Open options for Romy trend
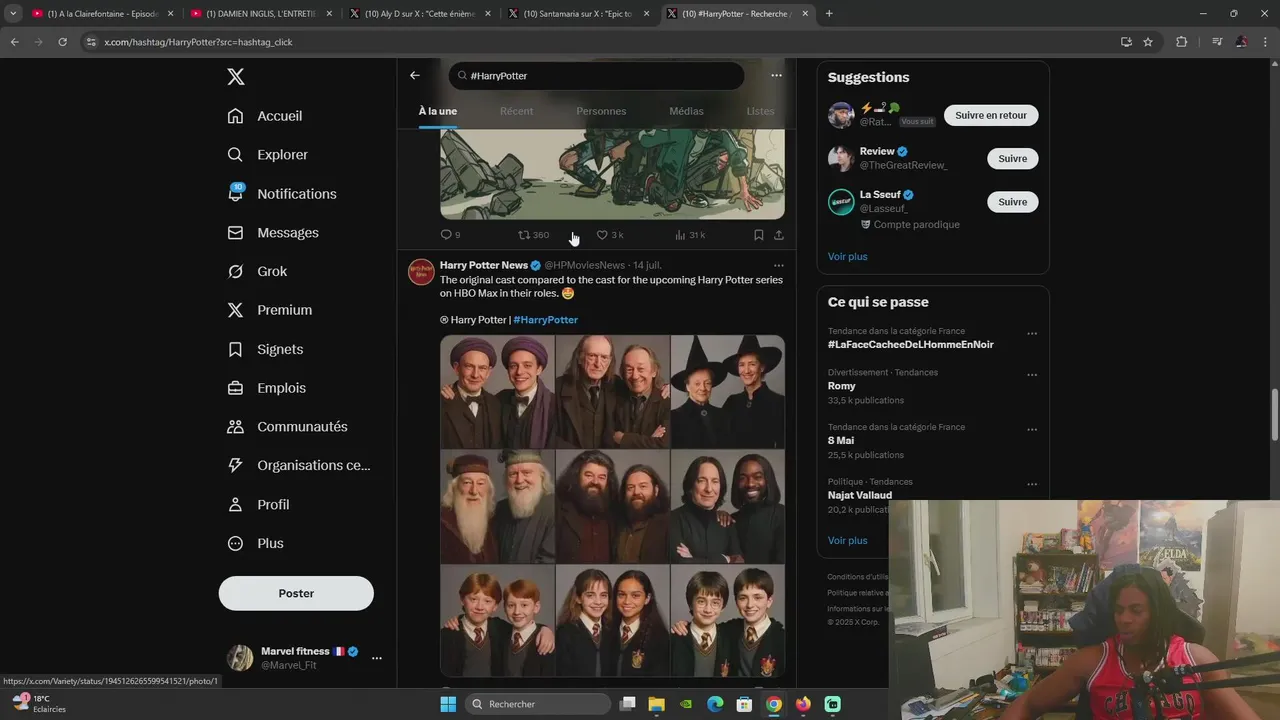 tap(1032, 375)
